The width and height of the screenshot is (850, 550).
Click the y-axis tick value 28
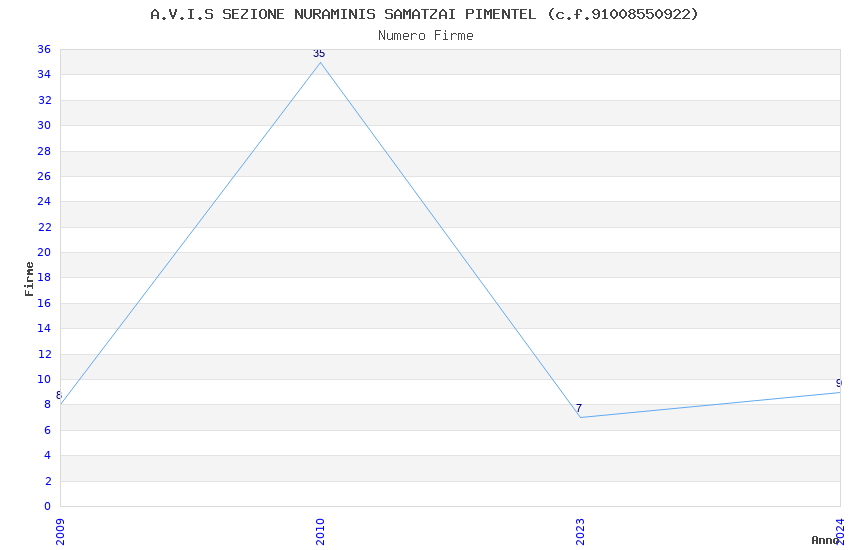click(x=44, y=151)
